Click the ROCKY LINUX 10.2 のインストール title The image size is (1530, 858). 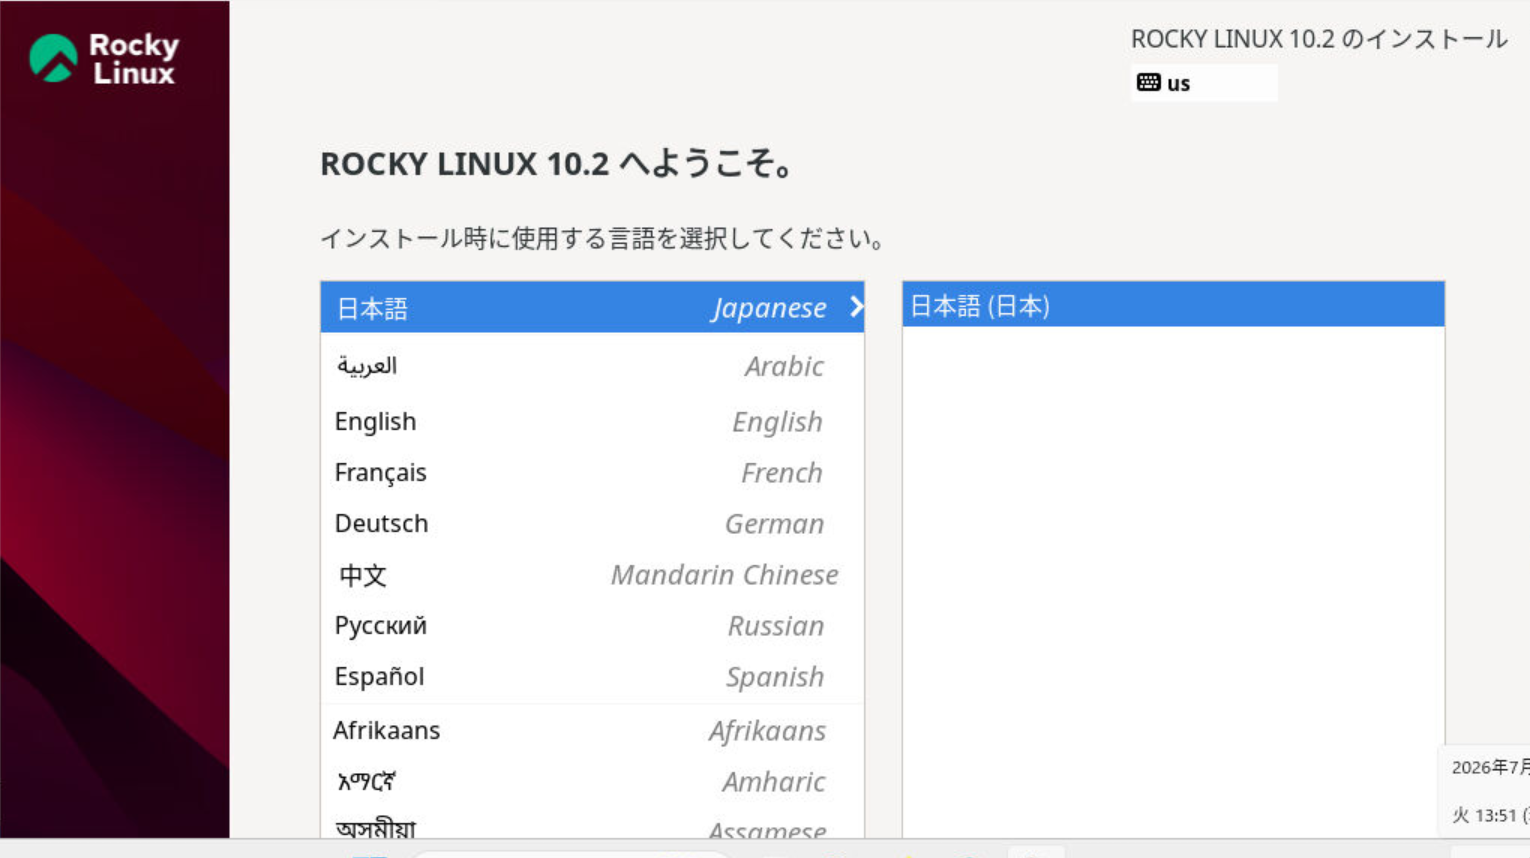pyautogui.click(x=1319, y=39)
